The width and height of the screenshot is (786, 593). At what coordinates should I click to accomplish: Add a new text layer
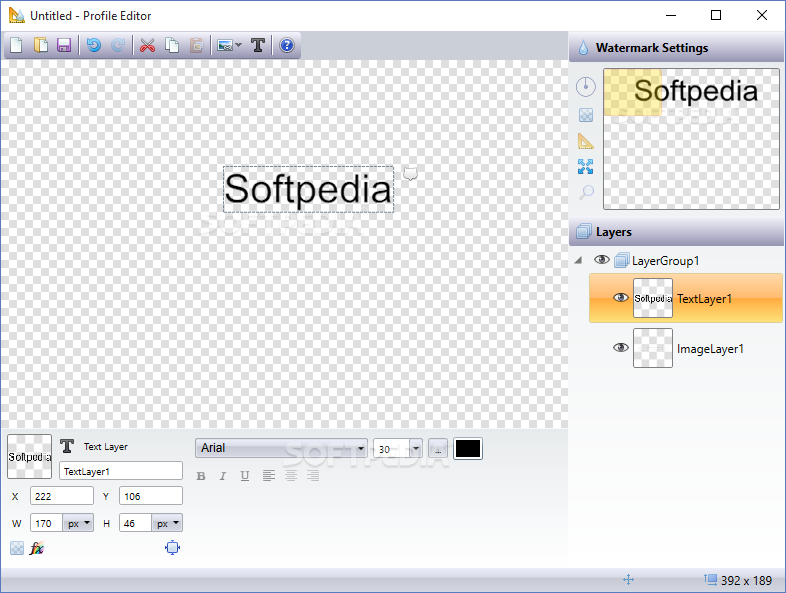(x=258, y=46)
